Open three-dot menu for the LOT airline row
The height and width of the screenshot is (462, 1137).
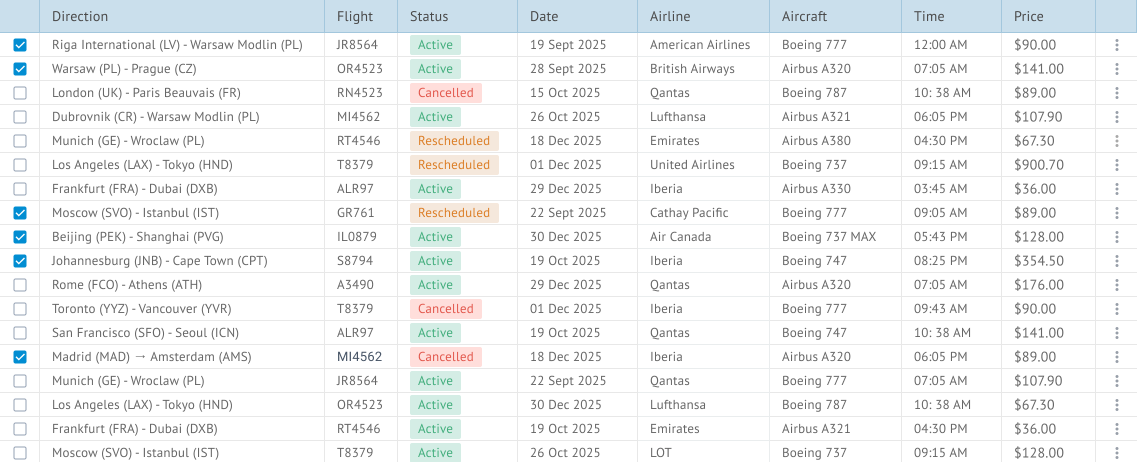point(1116,453)
